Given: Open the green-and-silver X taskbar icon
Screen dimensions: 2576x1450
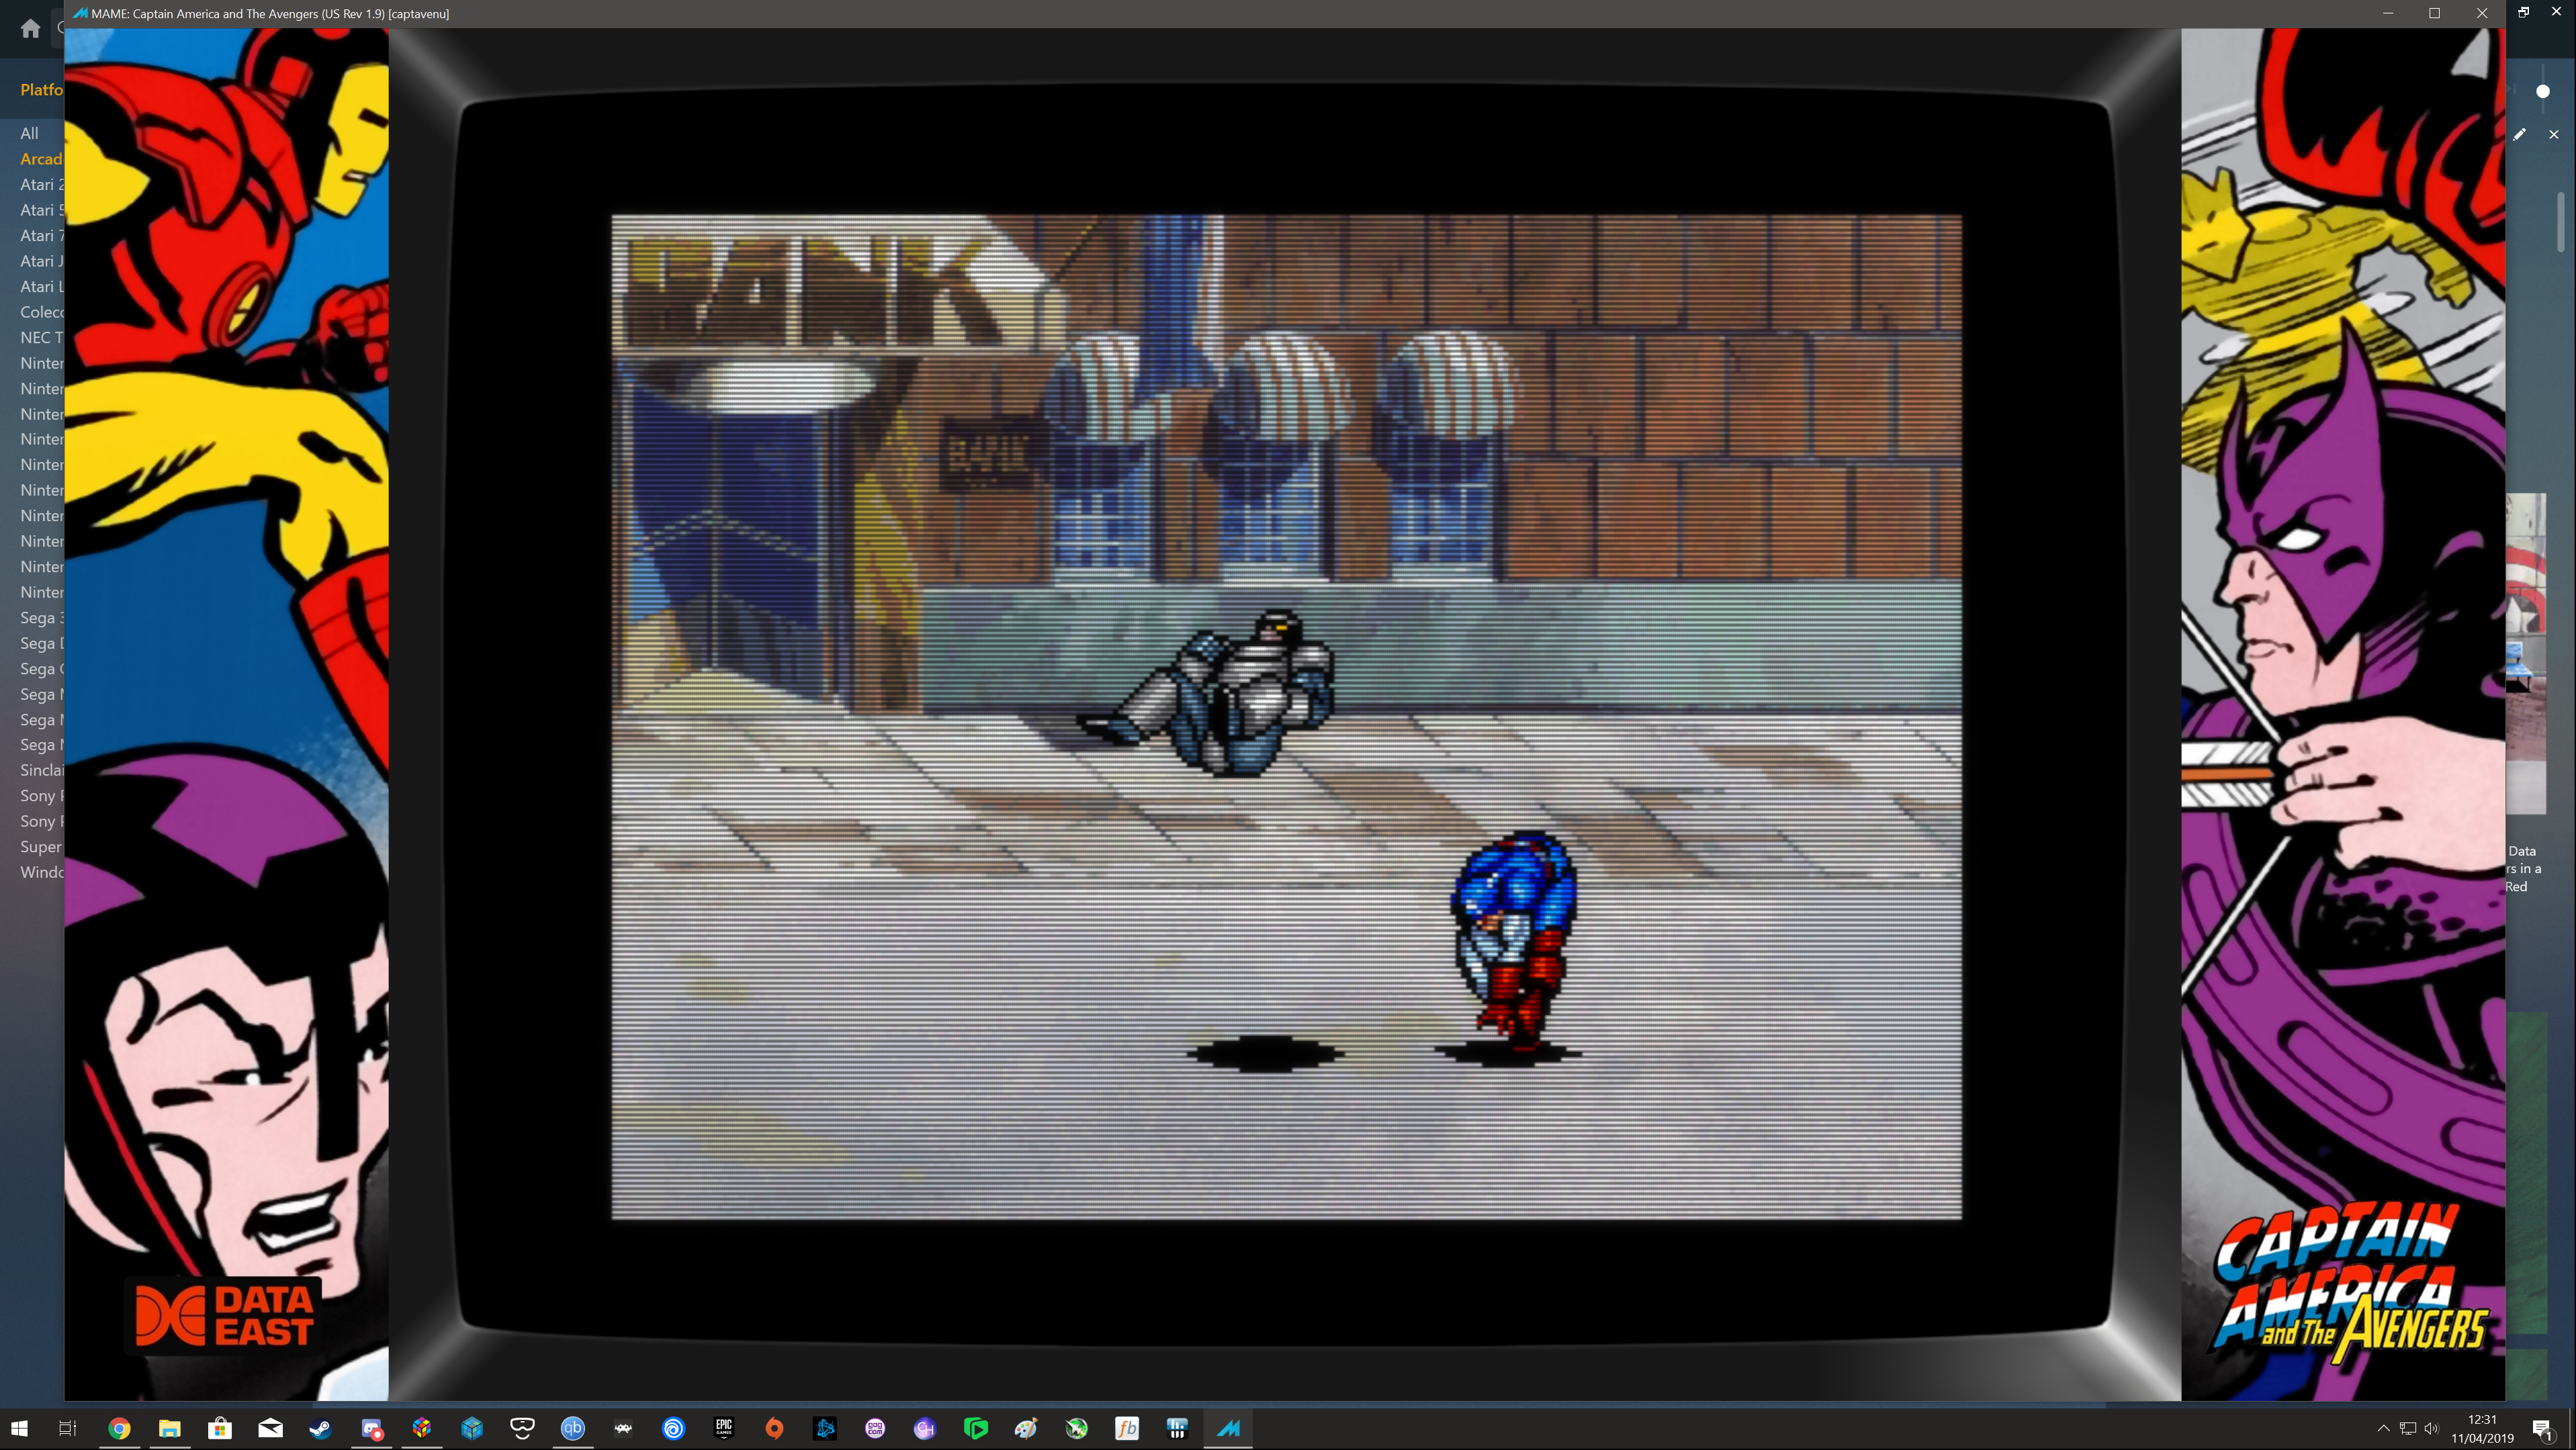Looking at the screenshot, I should coord(1077,1428).
